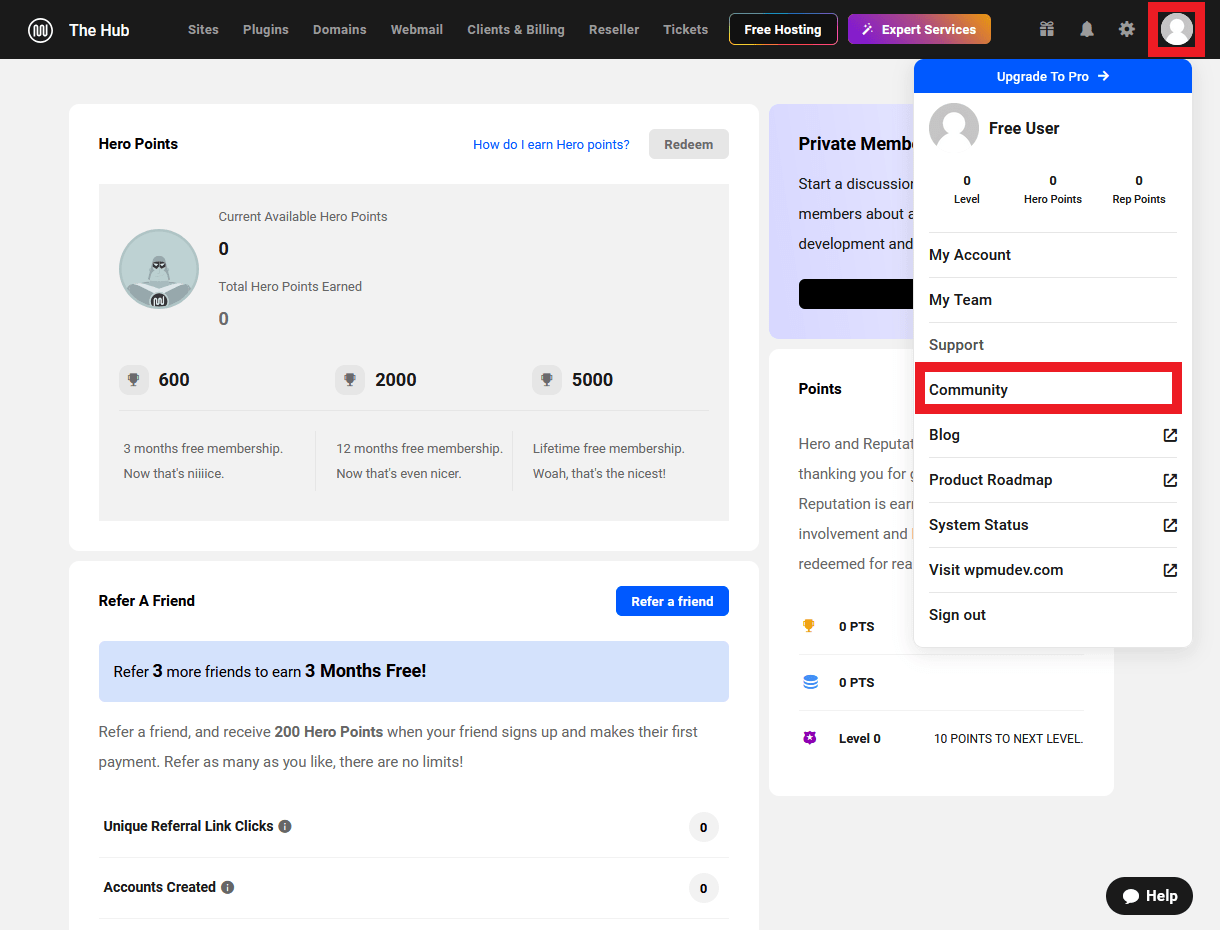Viewport: 1220px width, 930px height.
Task: Click Upgrade To Pro banner
Action: 1053,76
